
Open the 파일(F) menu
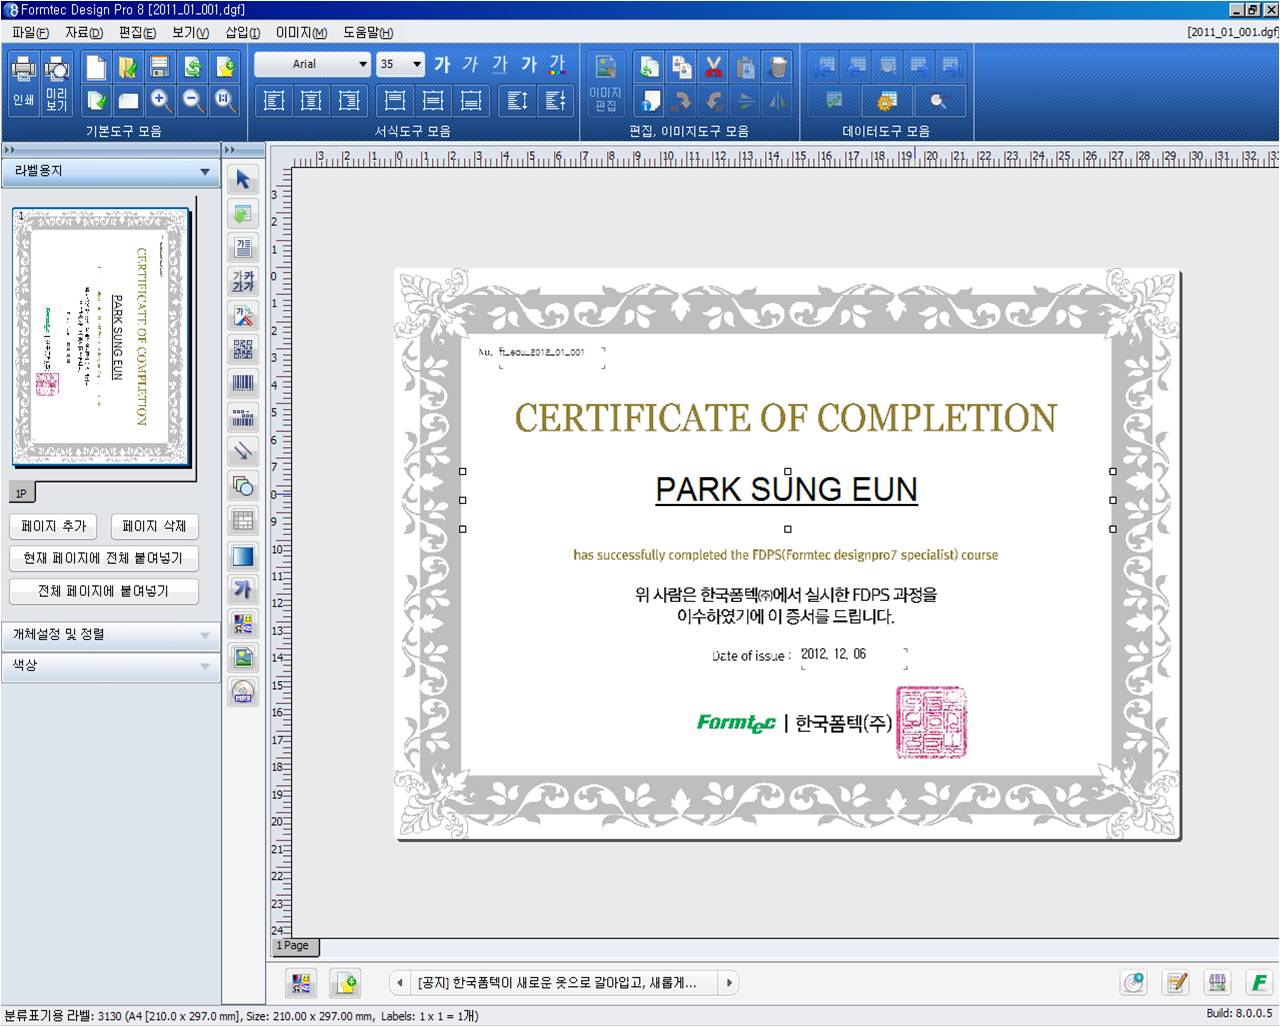30,32
